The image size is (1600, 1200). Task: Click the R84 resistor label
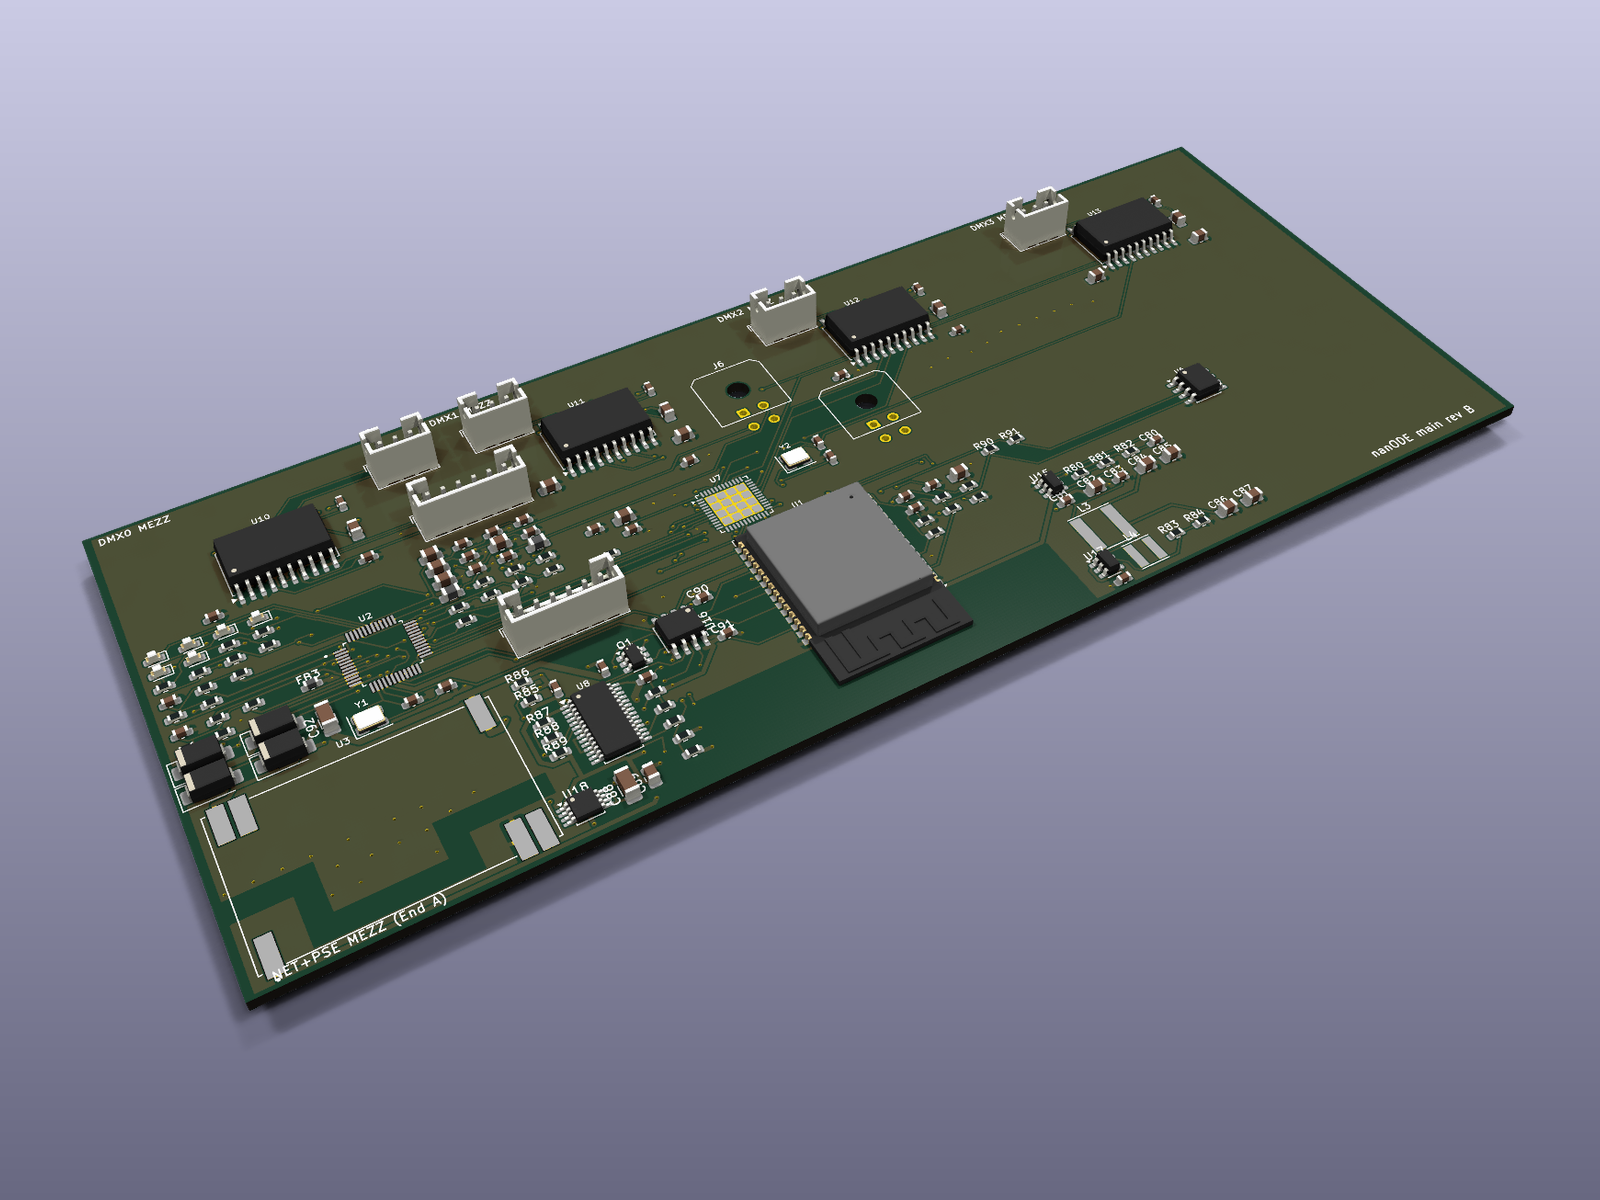click(1193, 517)
